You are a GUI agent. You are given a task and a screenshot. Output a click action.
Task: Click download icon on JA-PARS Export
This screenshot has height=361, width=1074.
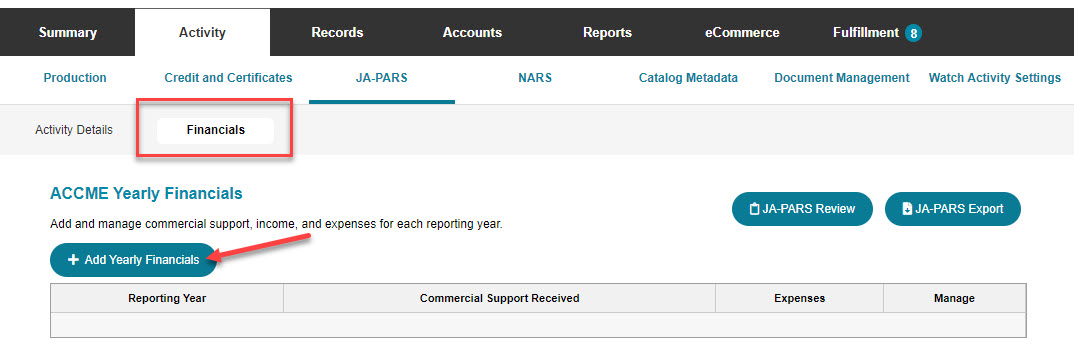[908, 209]
